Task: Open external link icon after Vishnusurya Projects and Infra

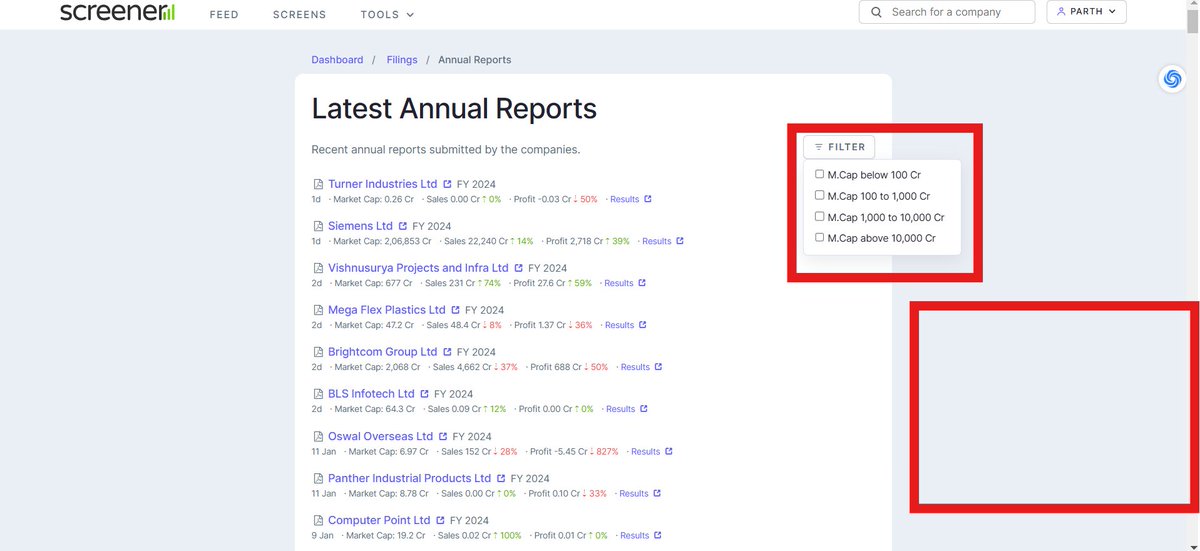Action: coord(518,268)
